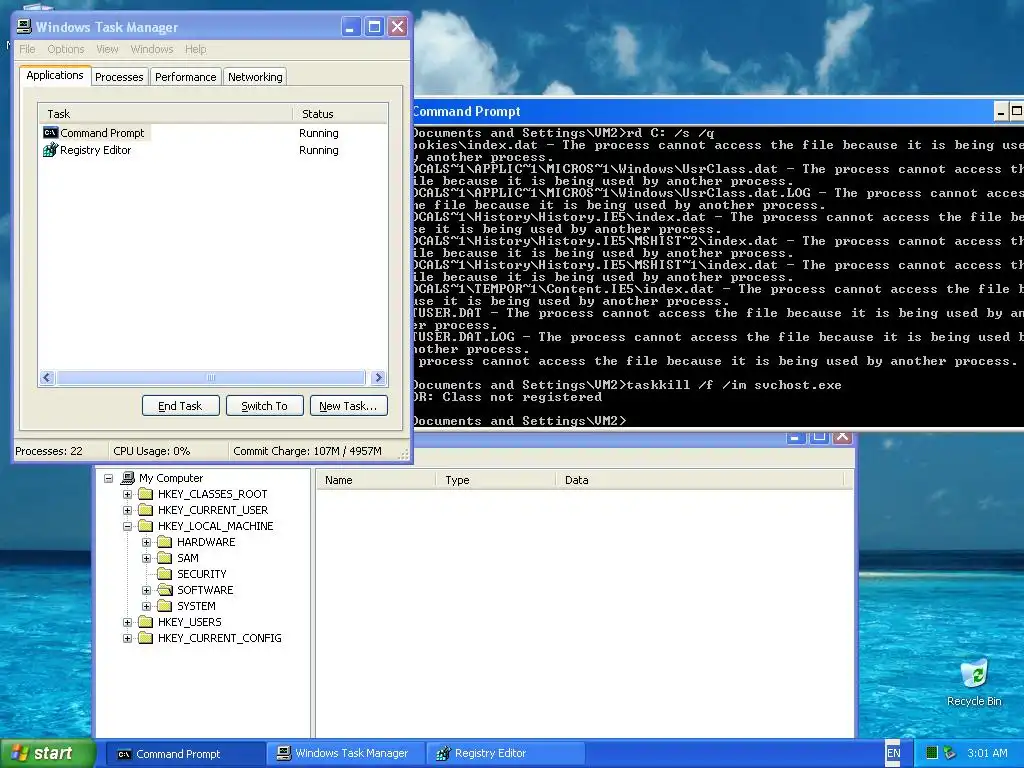The image size is (1024, 768).
Task: Click the HKEY_CURRENT_USER folder icon
Action: click(x=146, y=510)
